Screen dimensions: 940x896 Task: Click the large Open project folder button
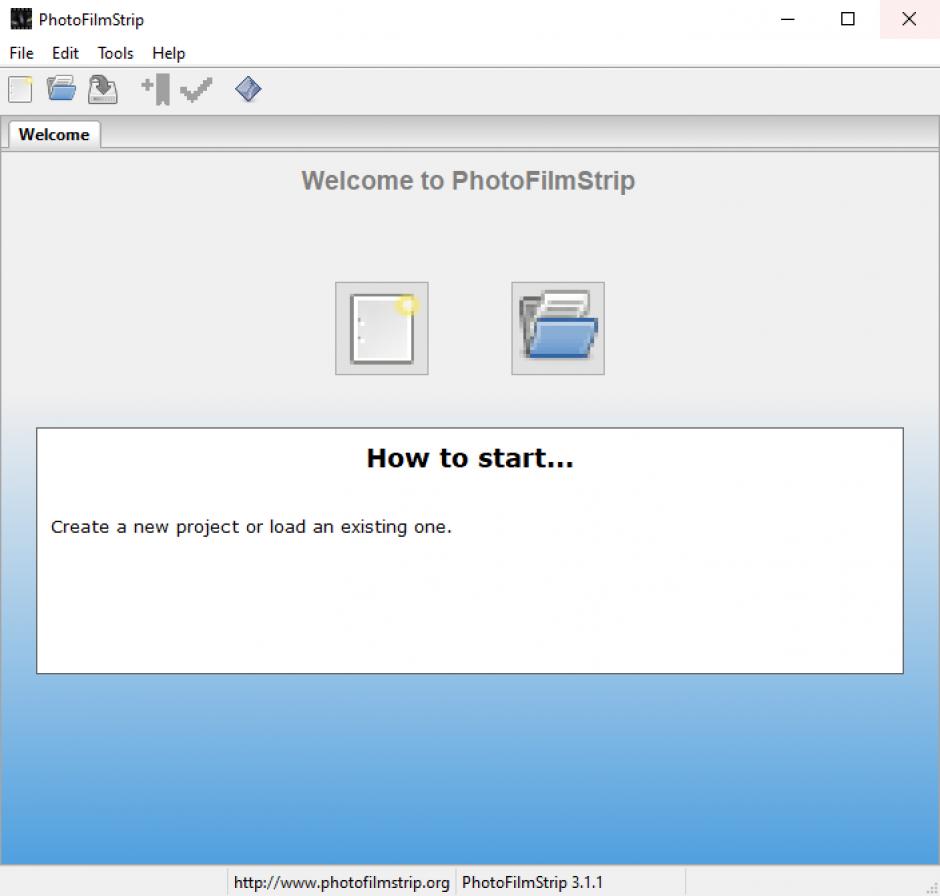pos(558,328)
